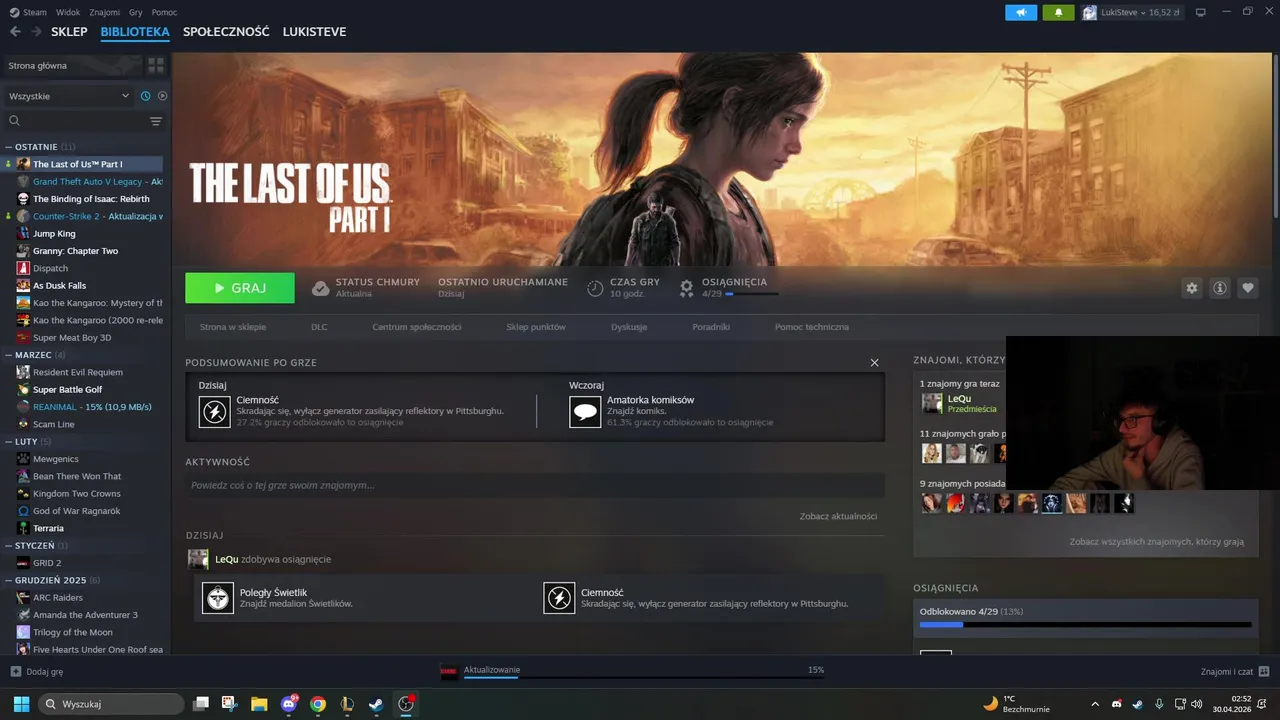Click the activity status input field
Image resolution: width=1280 pixels, height=720 pixels.
[x=535, y=485]
